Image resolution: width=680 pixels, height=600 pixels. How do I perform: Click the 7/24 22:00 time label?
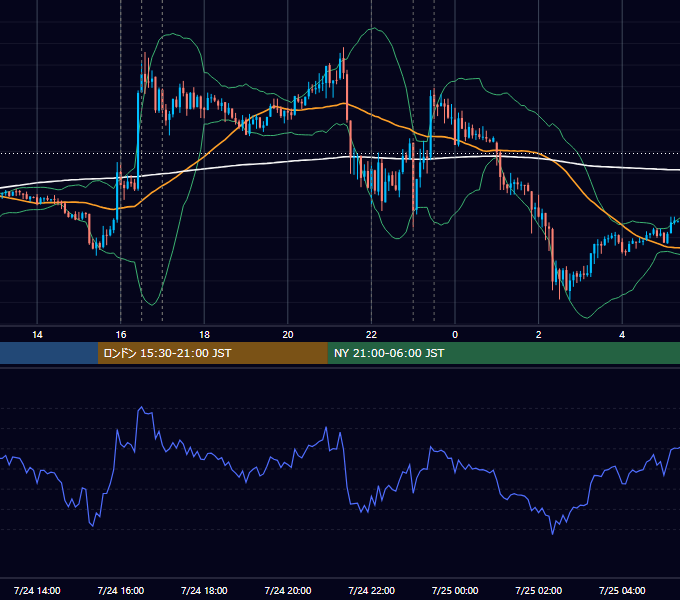coord(372,590)
